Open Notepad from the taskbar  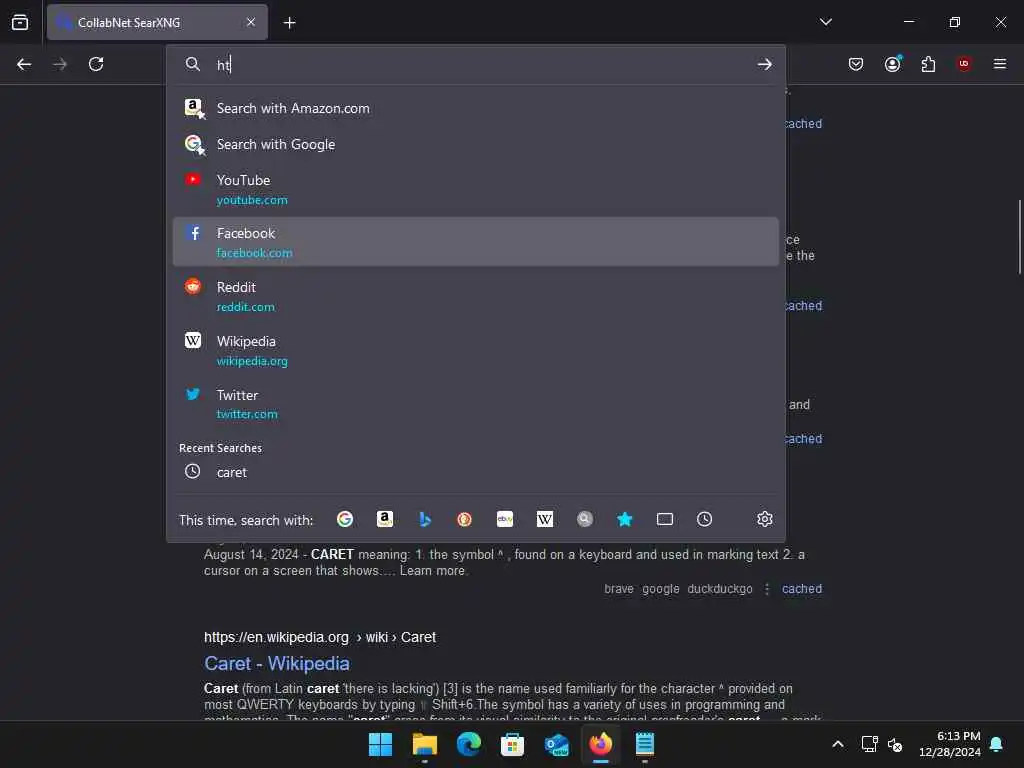(645, 744)
